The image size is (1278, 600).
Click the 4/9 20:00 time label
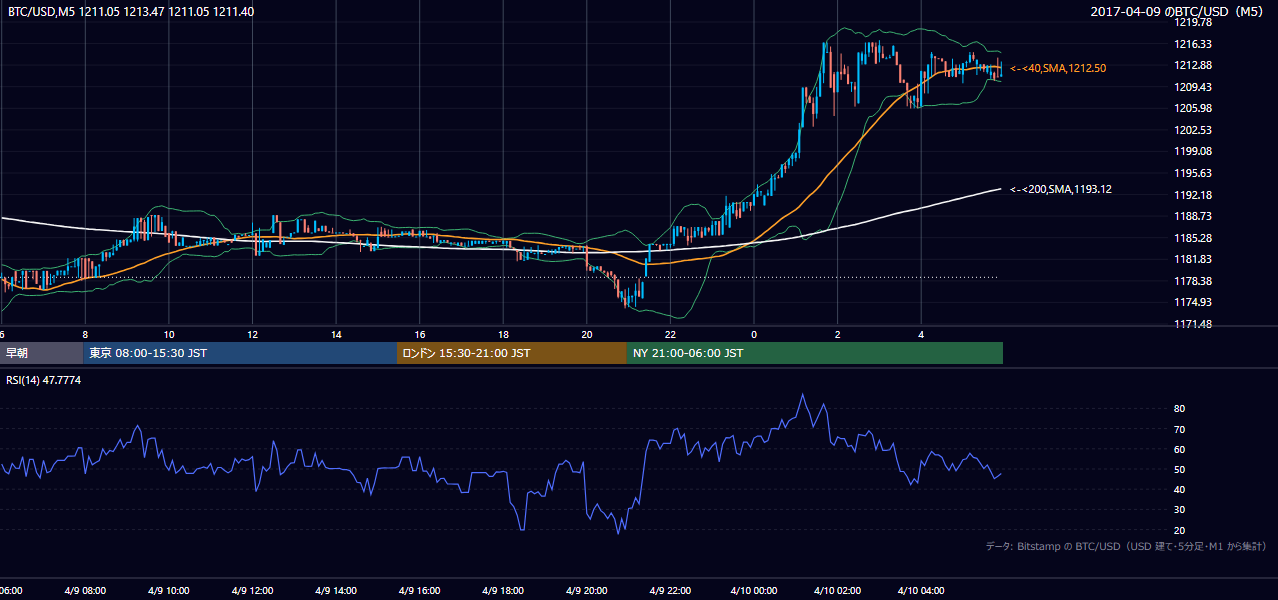585,591
